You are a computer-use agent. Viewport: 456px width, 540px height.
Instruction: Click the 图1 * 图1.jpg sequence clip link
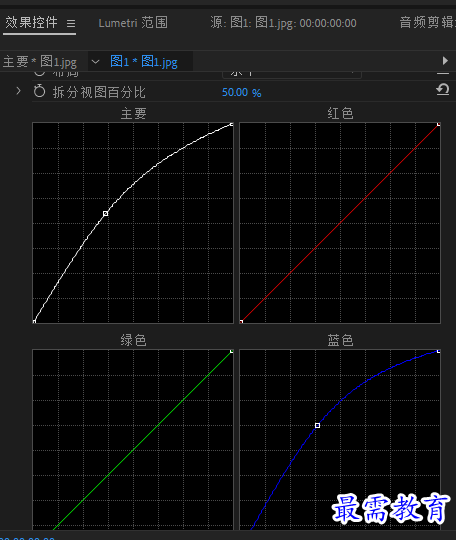click(x=144, y=62)
